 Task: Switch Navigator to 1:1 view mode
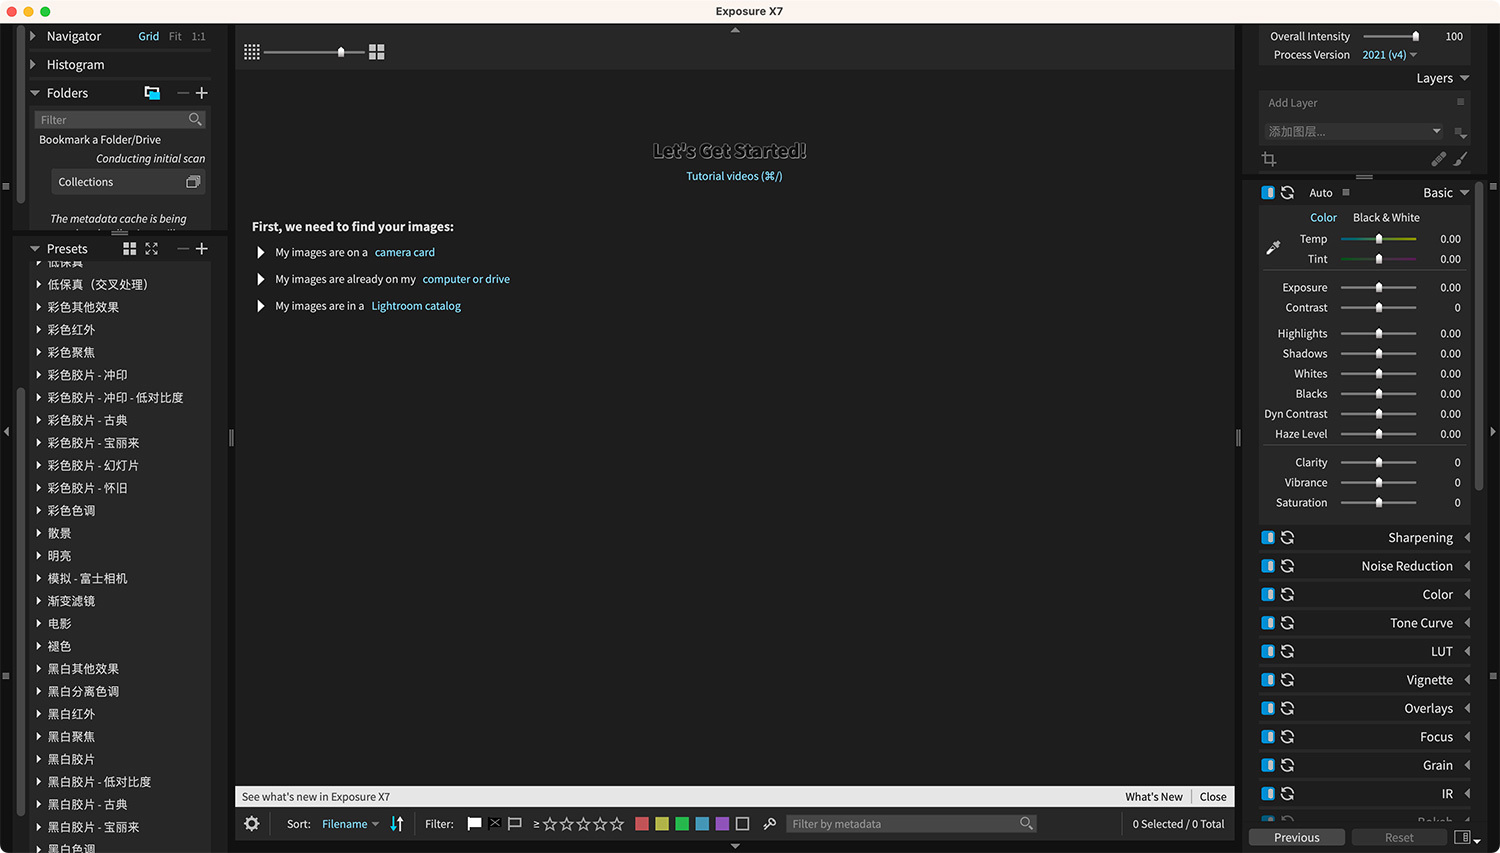tap(196, 36)
